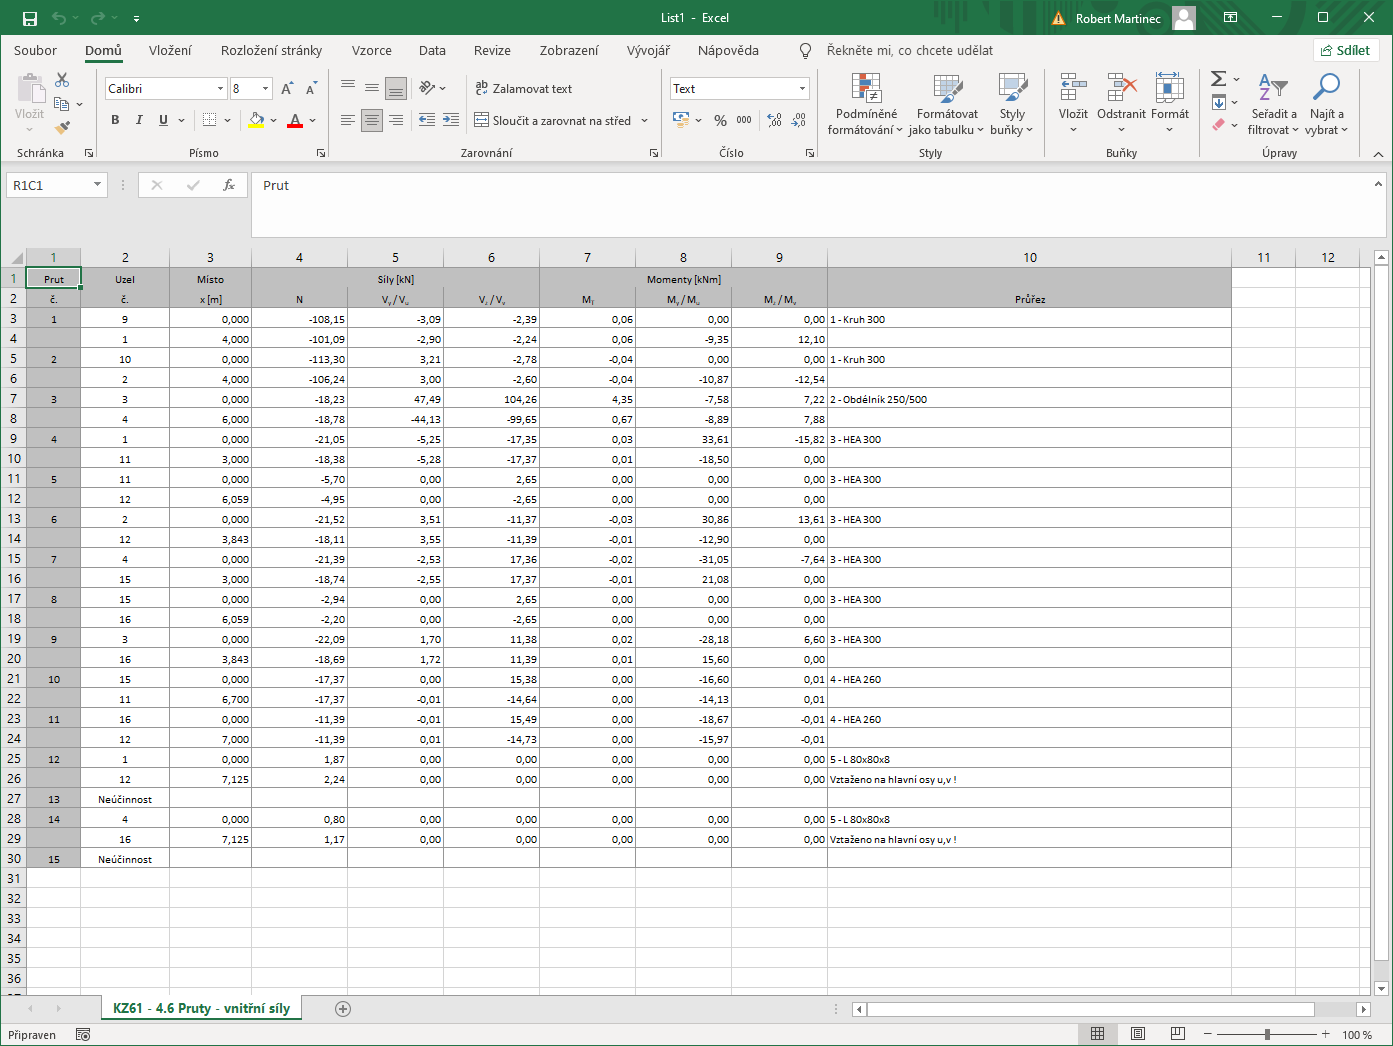This screenshot has width=1393, height=1046.
Task: Paste with the Vložit clipboard button
Action: [x=29, y=103]
